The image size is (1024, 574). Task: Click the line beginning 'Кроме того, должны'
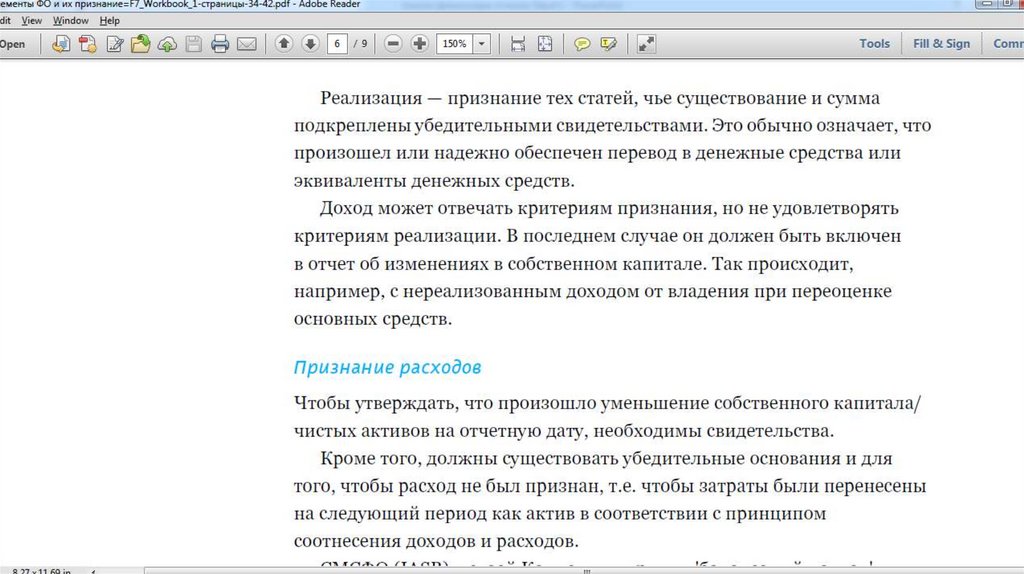[606, 458]
